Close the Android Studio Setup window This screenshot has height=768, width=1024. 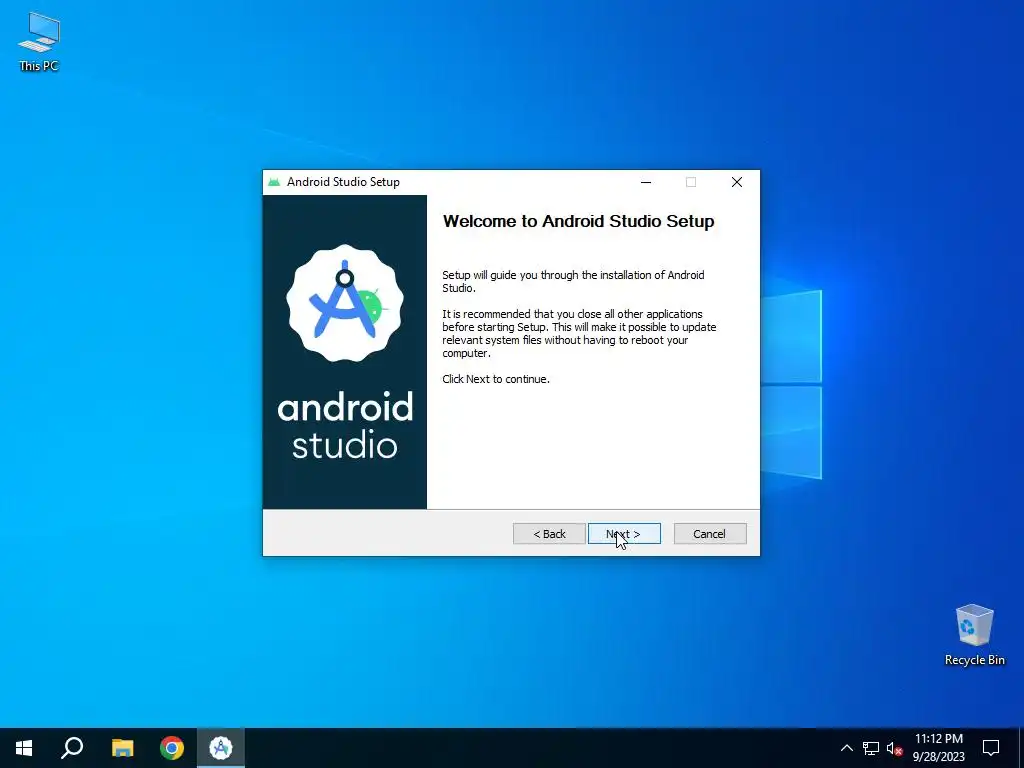737,182
